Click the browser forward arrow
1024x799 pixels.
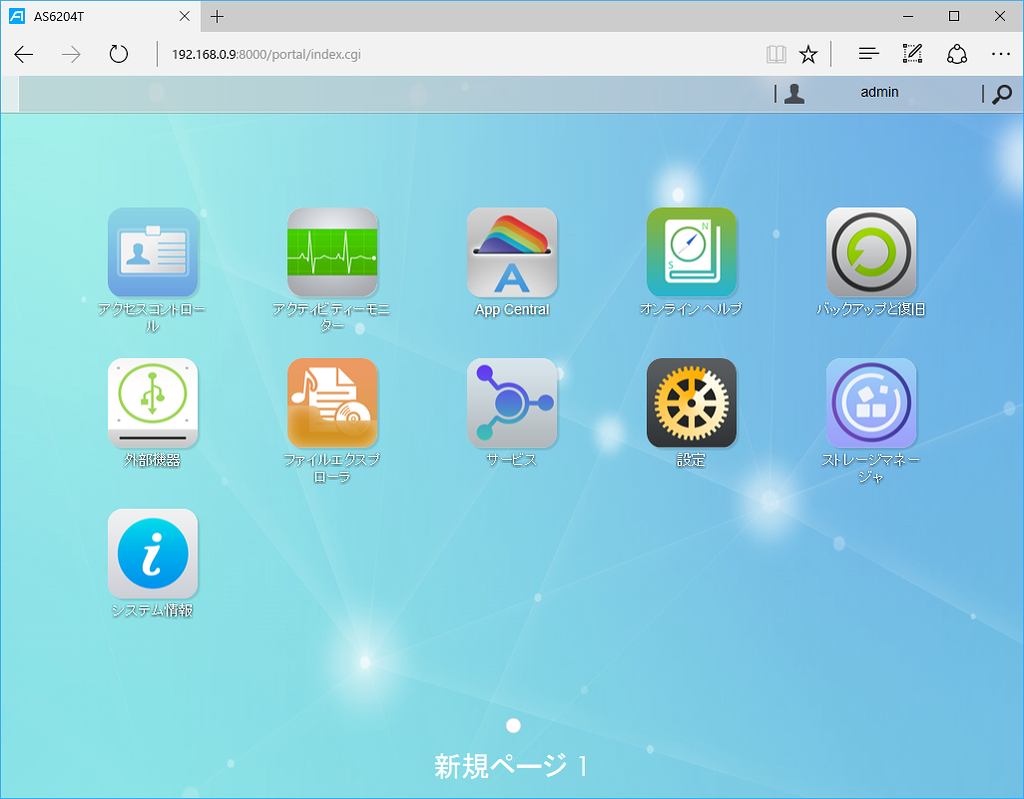[71, 54]
